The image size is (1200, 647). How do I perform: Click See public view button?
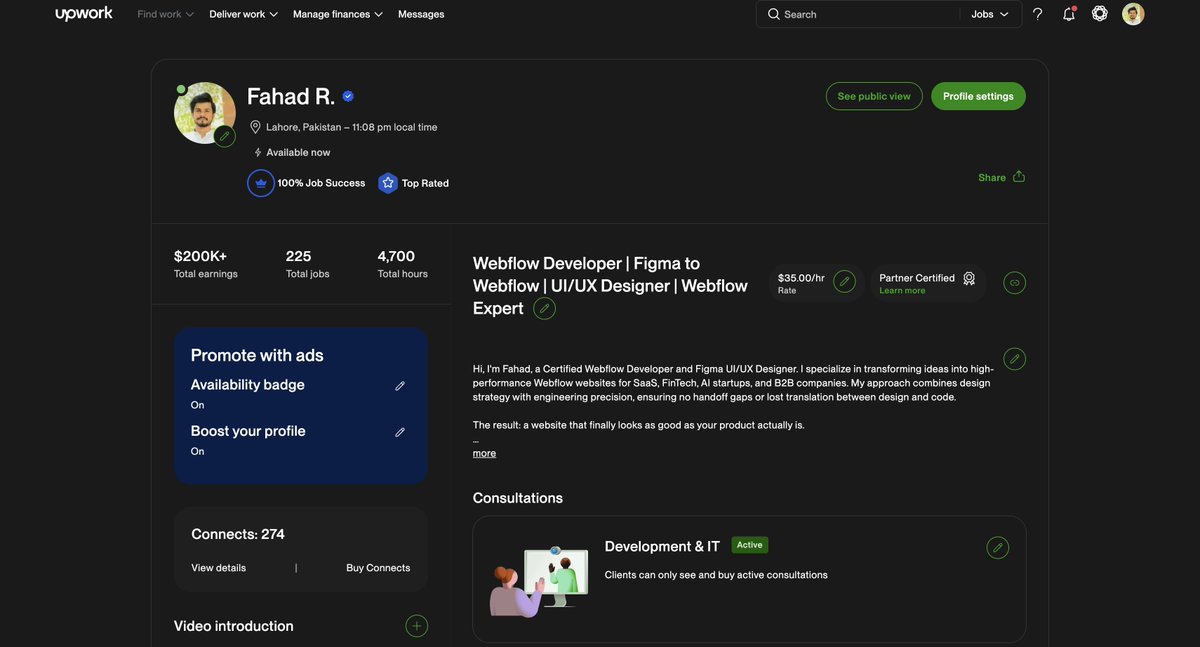[x=874, y=96]
